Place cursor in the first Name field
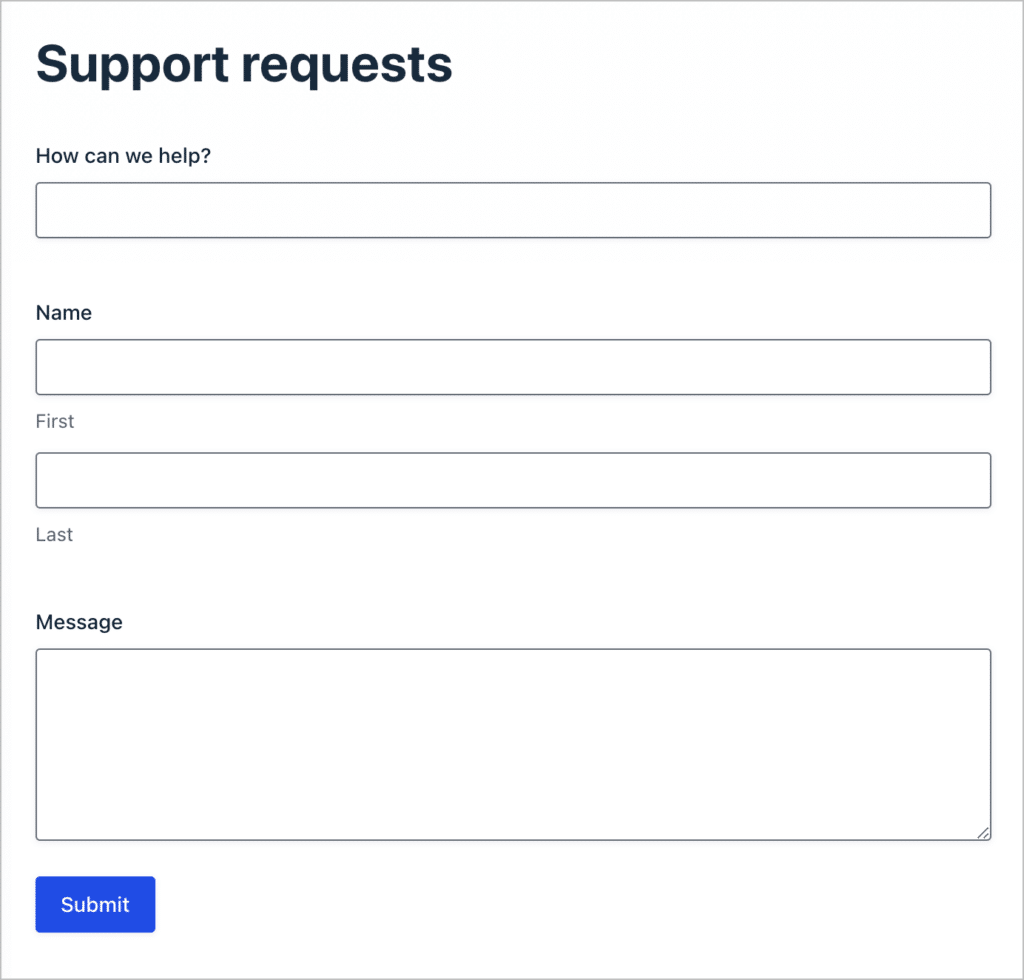The width and height of the screenshot is (1024, 980). tap(512, 366)
